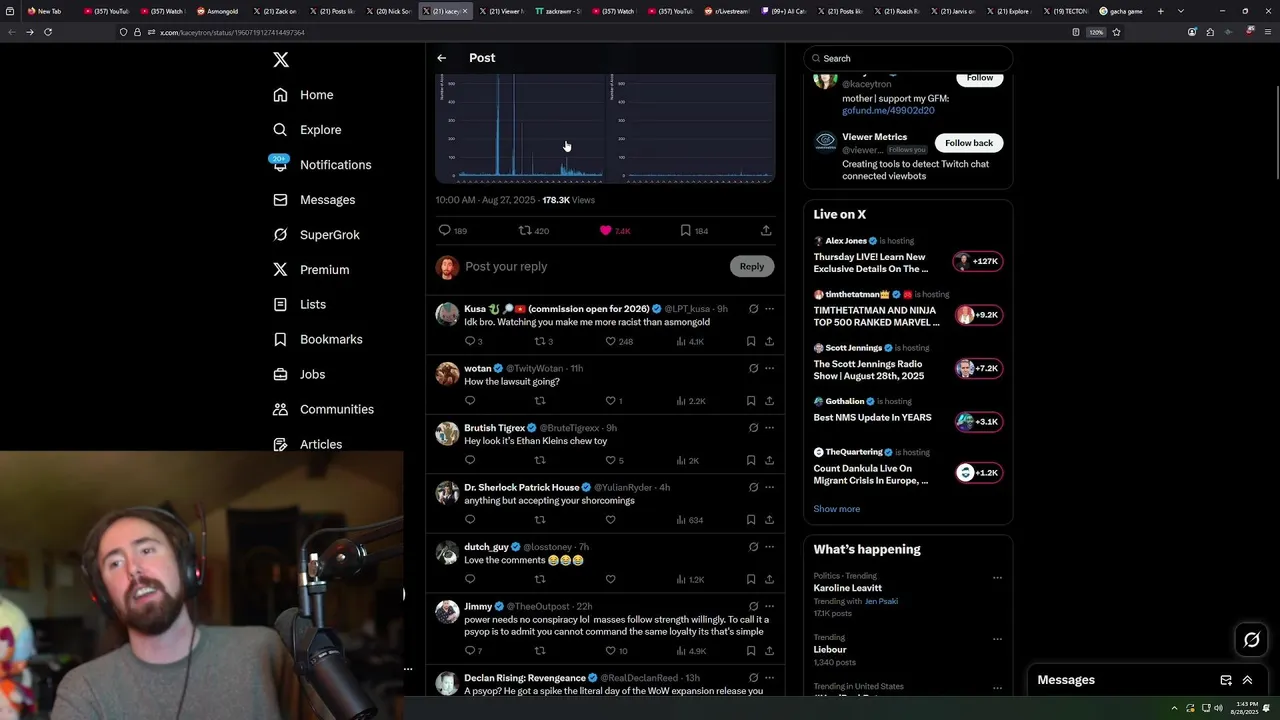The height and width of the screenshot is (720, 1280).
Task: Bookmark dutch_guy's reply
Action: pyautogui.click(x=751, y=579)
